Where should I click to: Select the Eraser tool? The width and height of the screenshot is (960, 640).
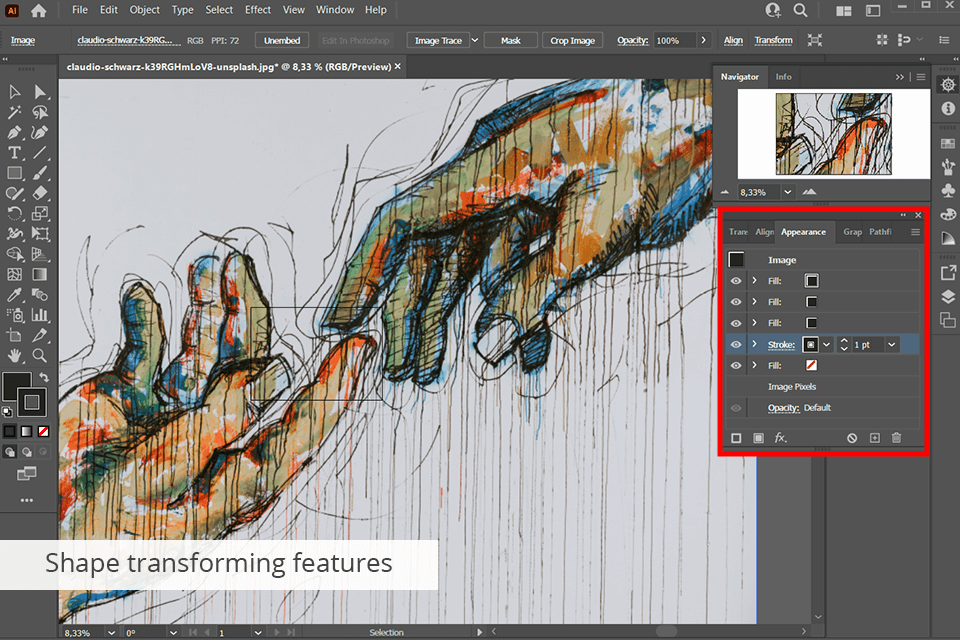click(x=40, y=193)
